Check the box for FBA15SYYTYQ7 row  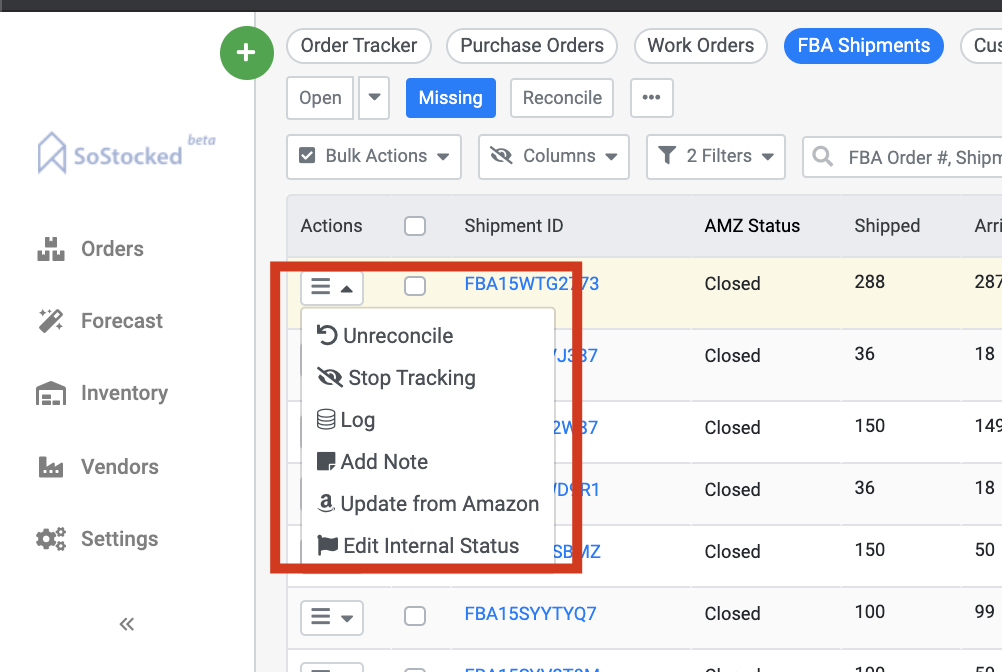[415, 616]
